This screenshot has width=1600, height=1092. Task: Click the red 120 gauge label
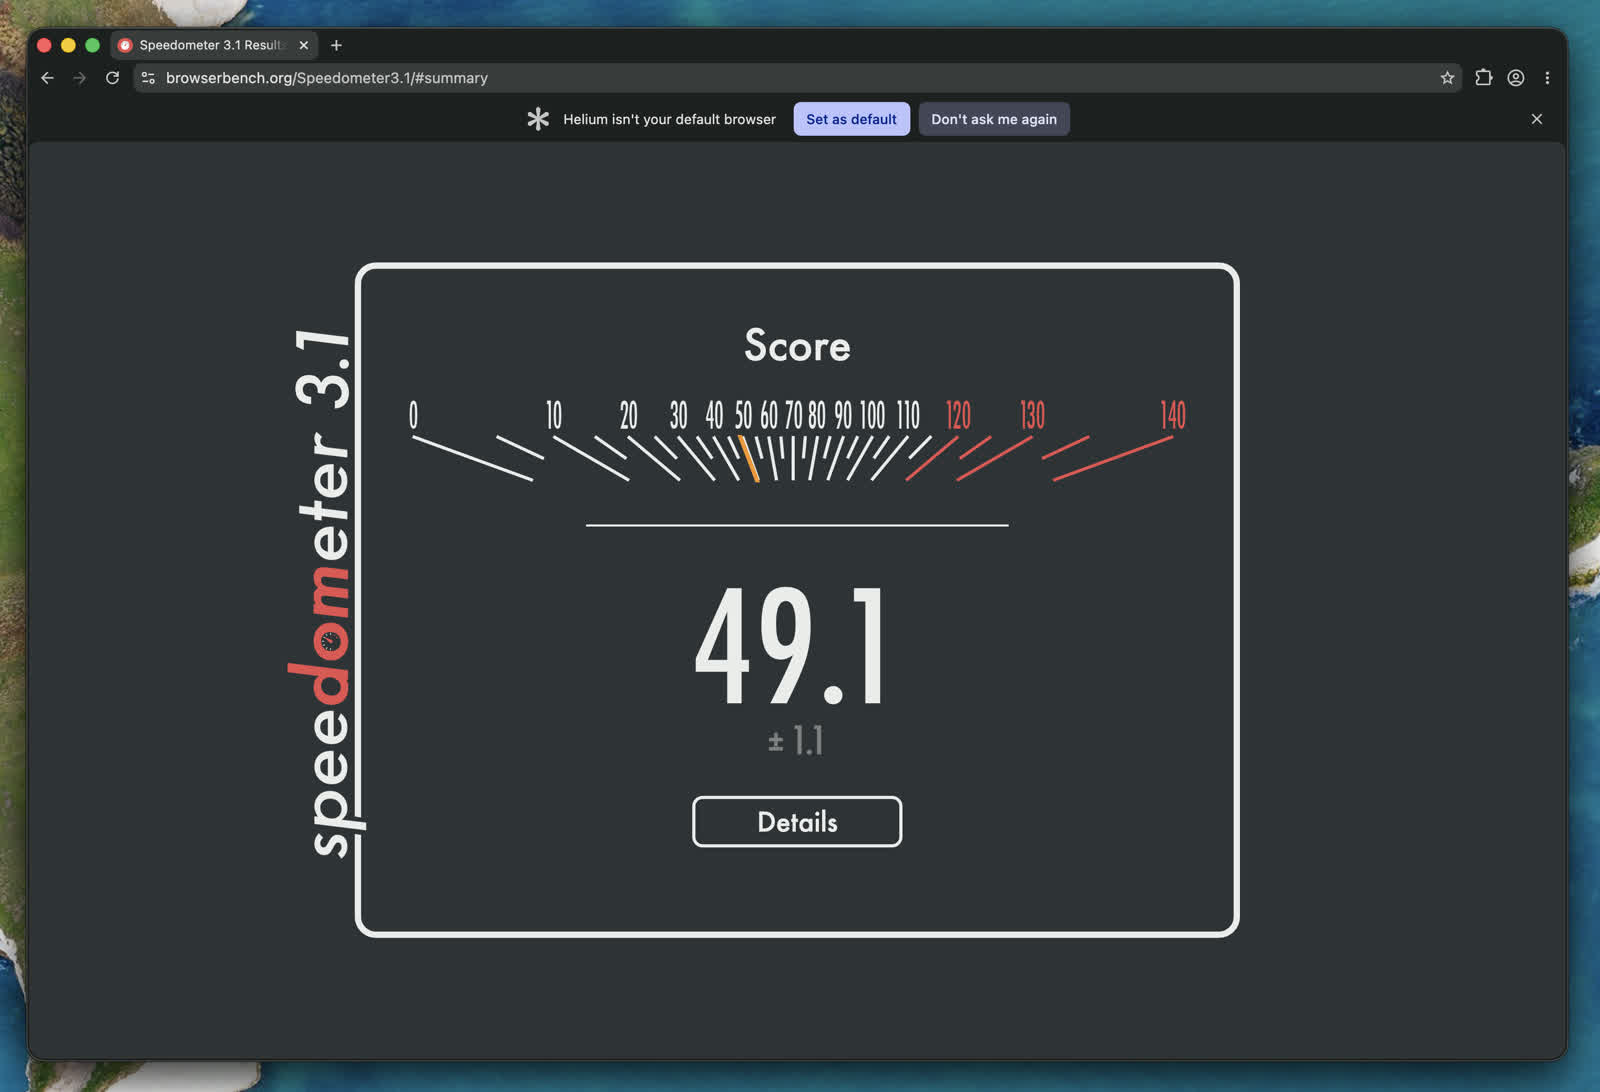[958, 415]
